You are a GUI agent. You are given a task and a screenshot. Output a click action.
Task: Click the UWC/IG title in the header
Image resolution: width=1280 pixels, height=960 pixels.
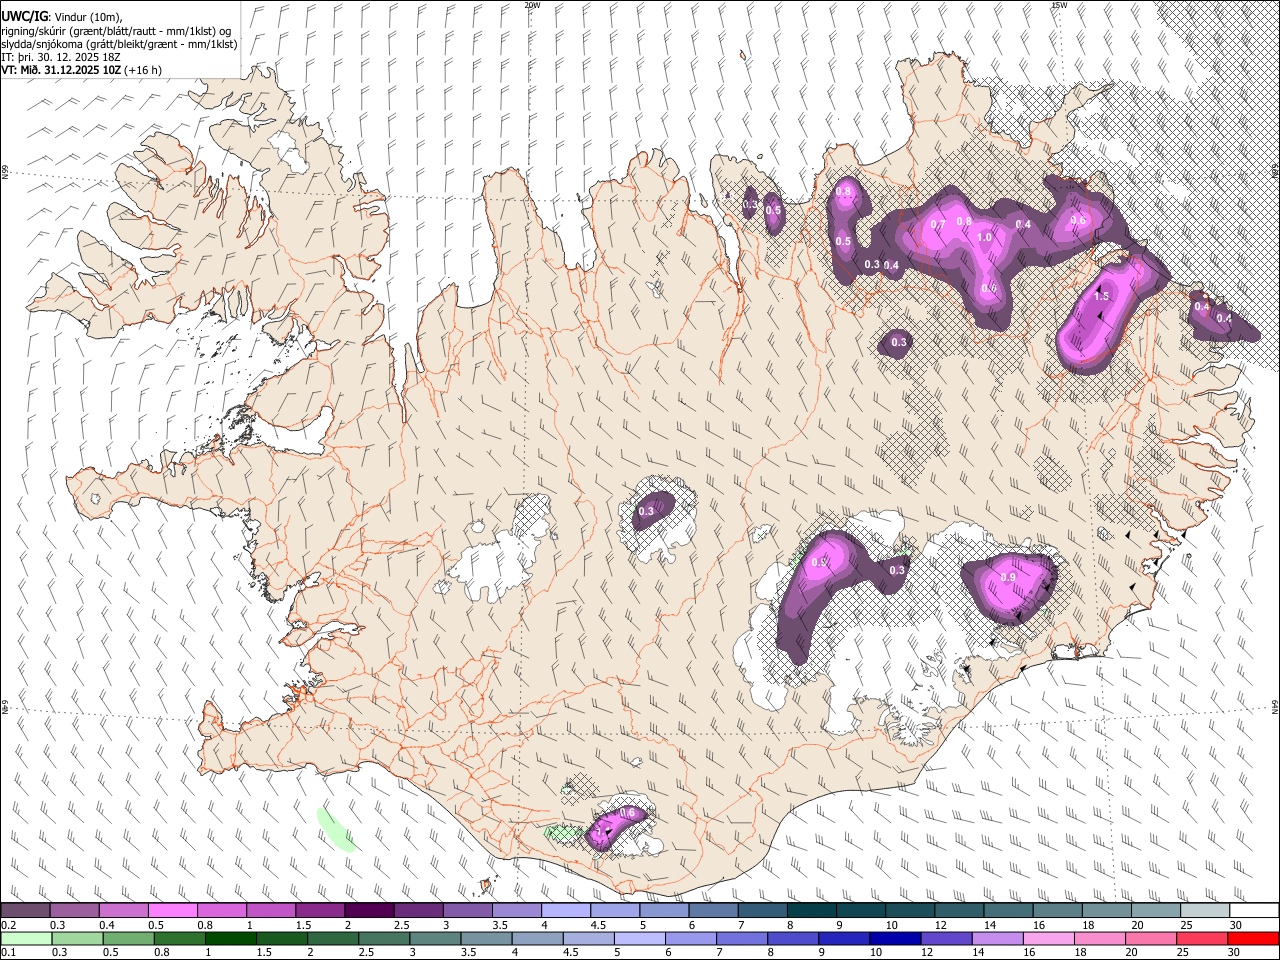[x=23, y=16]
